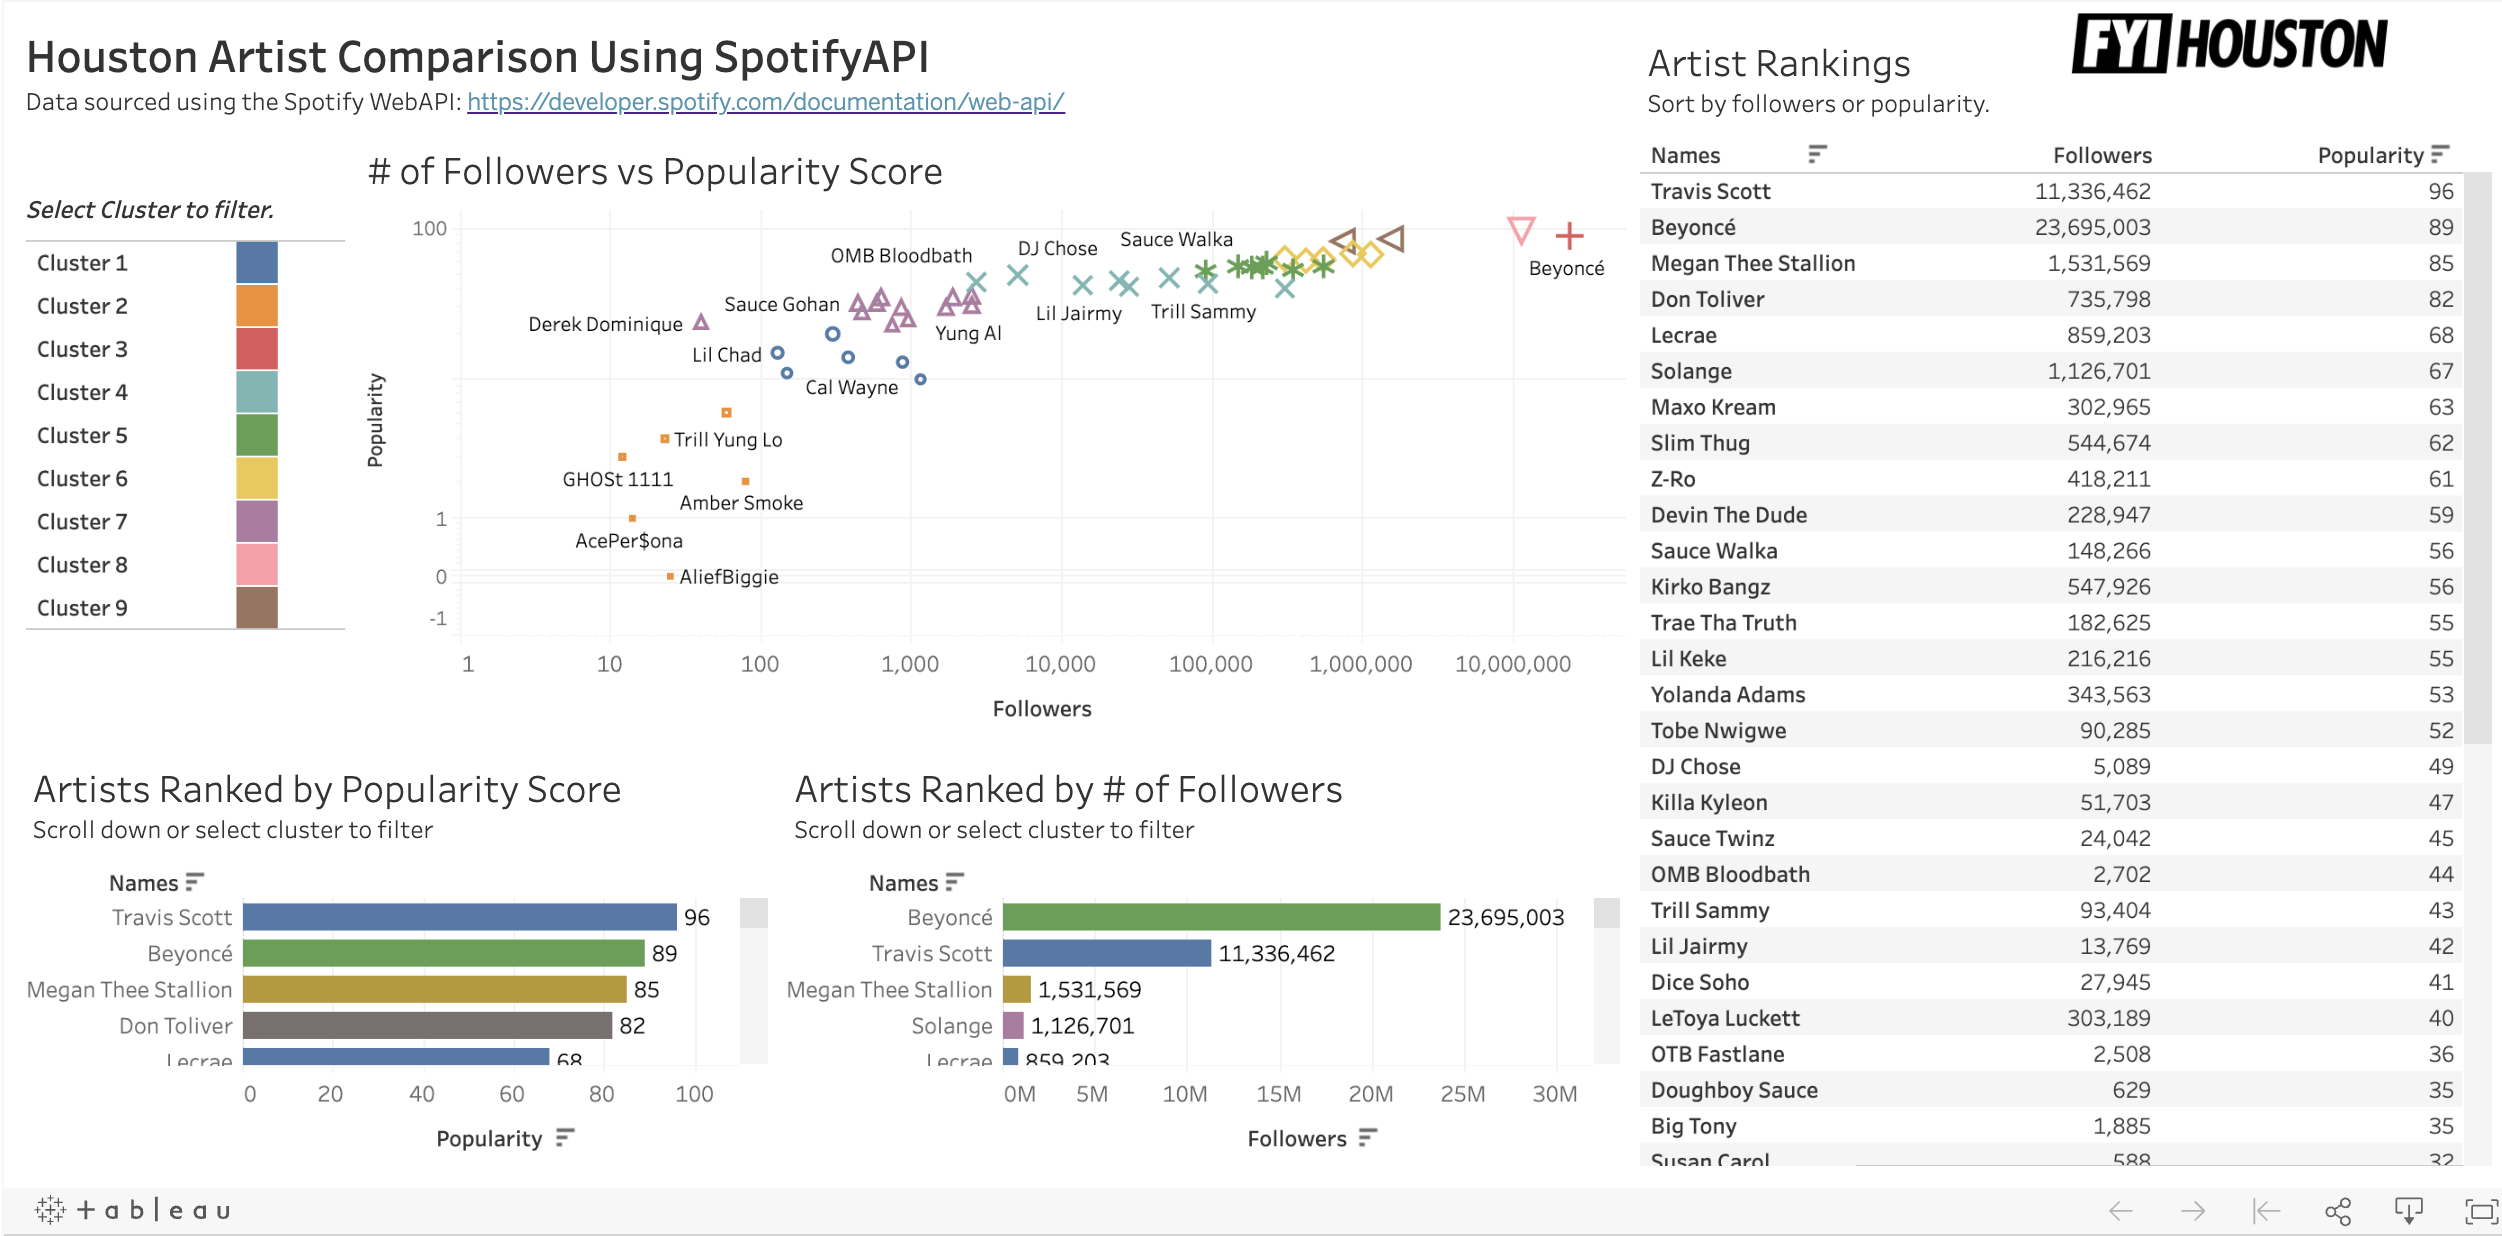Open the share icon in footer
This screenshot has width=2502, height=1236.
pyautogui.click(x=2338, y=1211)
